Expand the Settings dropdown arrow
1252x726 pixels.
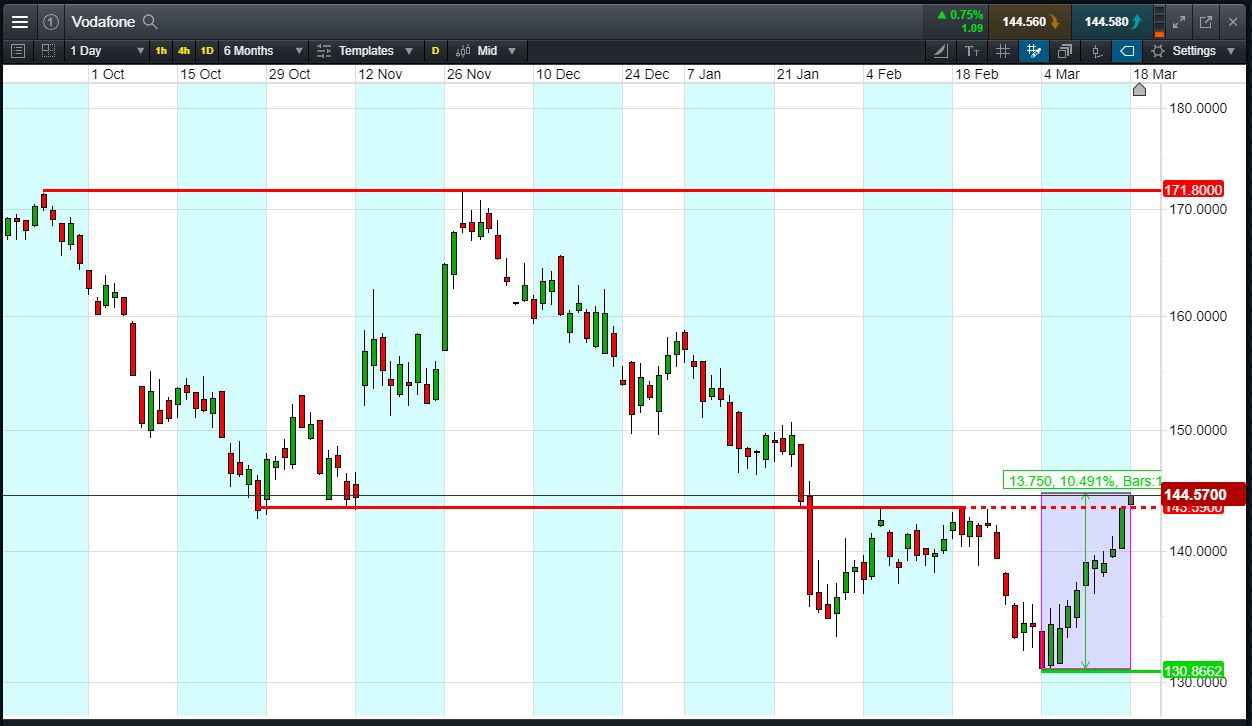(1230, 51)
